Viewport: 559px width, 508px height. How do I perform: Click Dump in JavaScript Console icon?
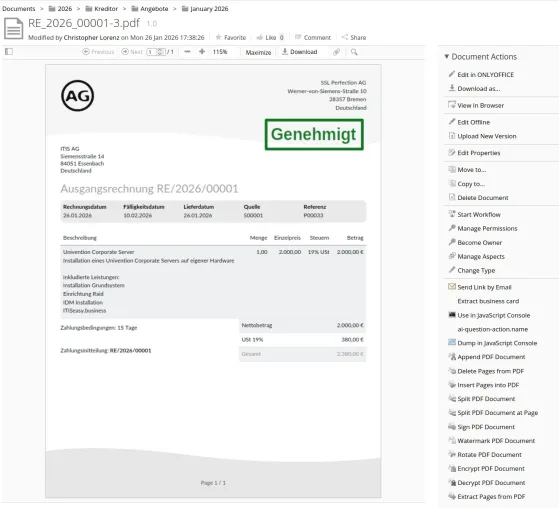click(x=452, y=343)
